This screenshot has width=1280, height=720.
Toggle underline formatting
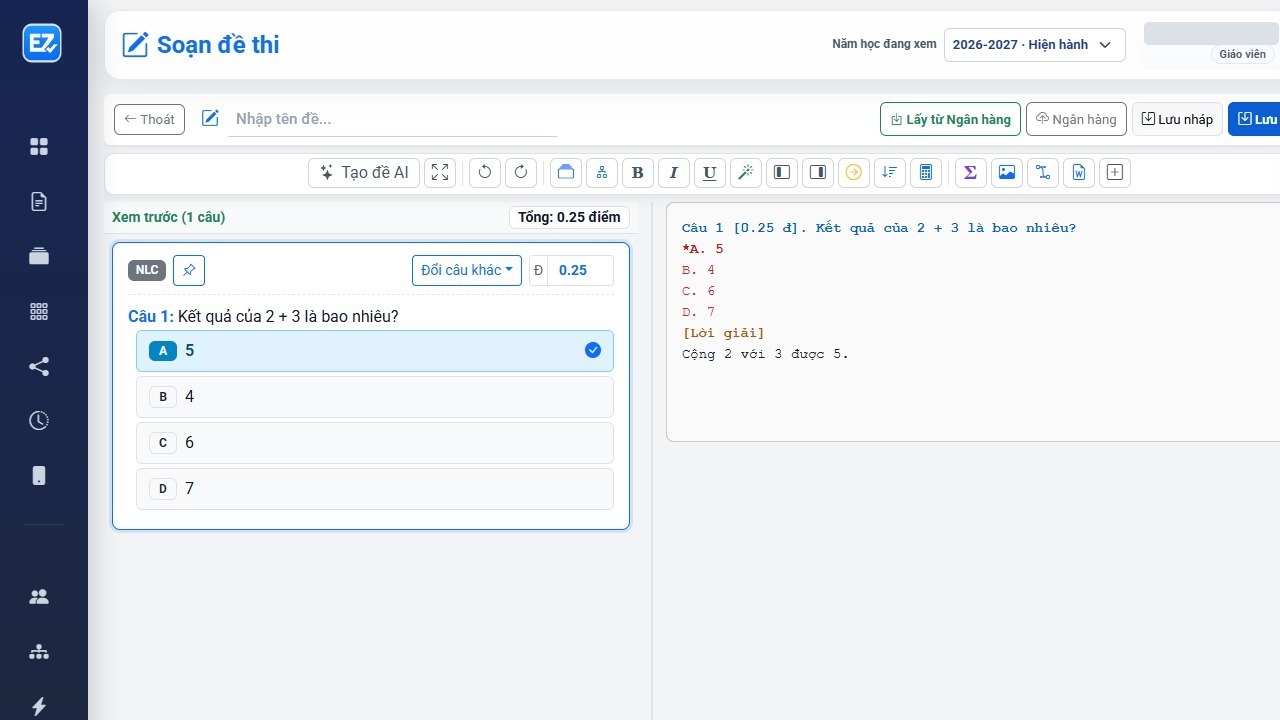pyautogui.click(x=710, y=172)
